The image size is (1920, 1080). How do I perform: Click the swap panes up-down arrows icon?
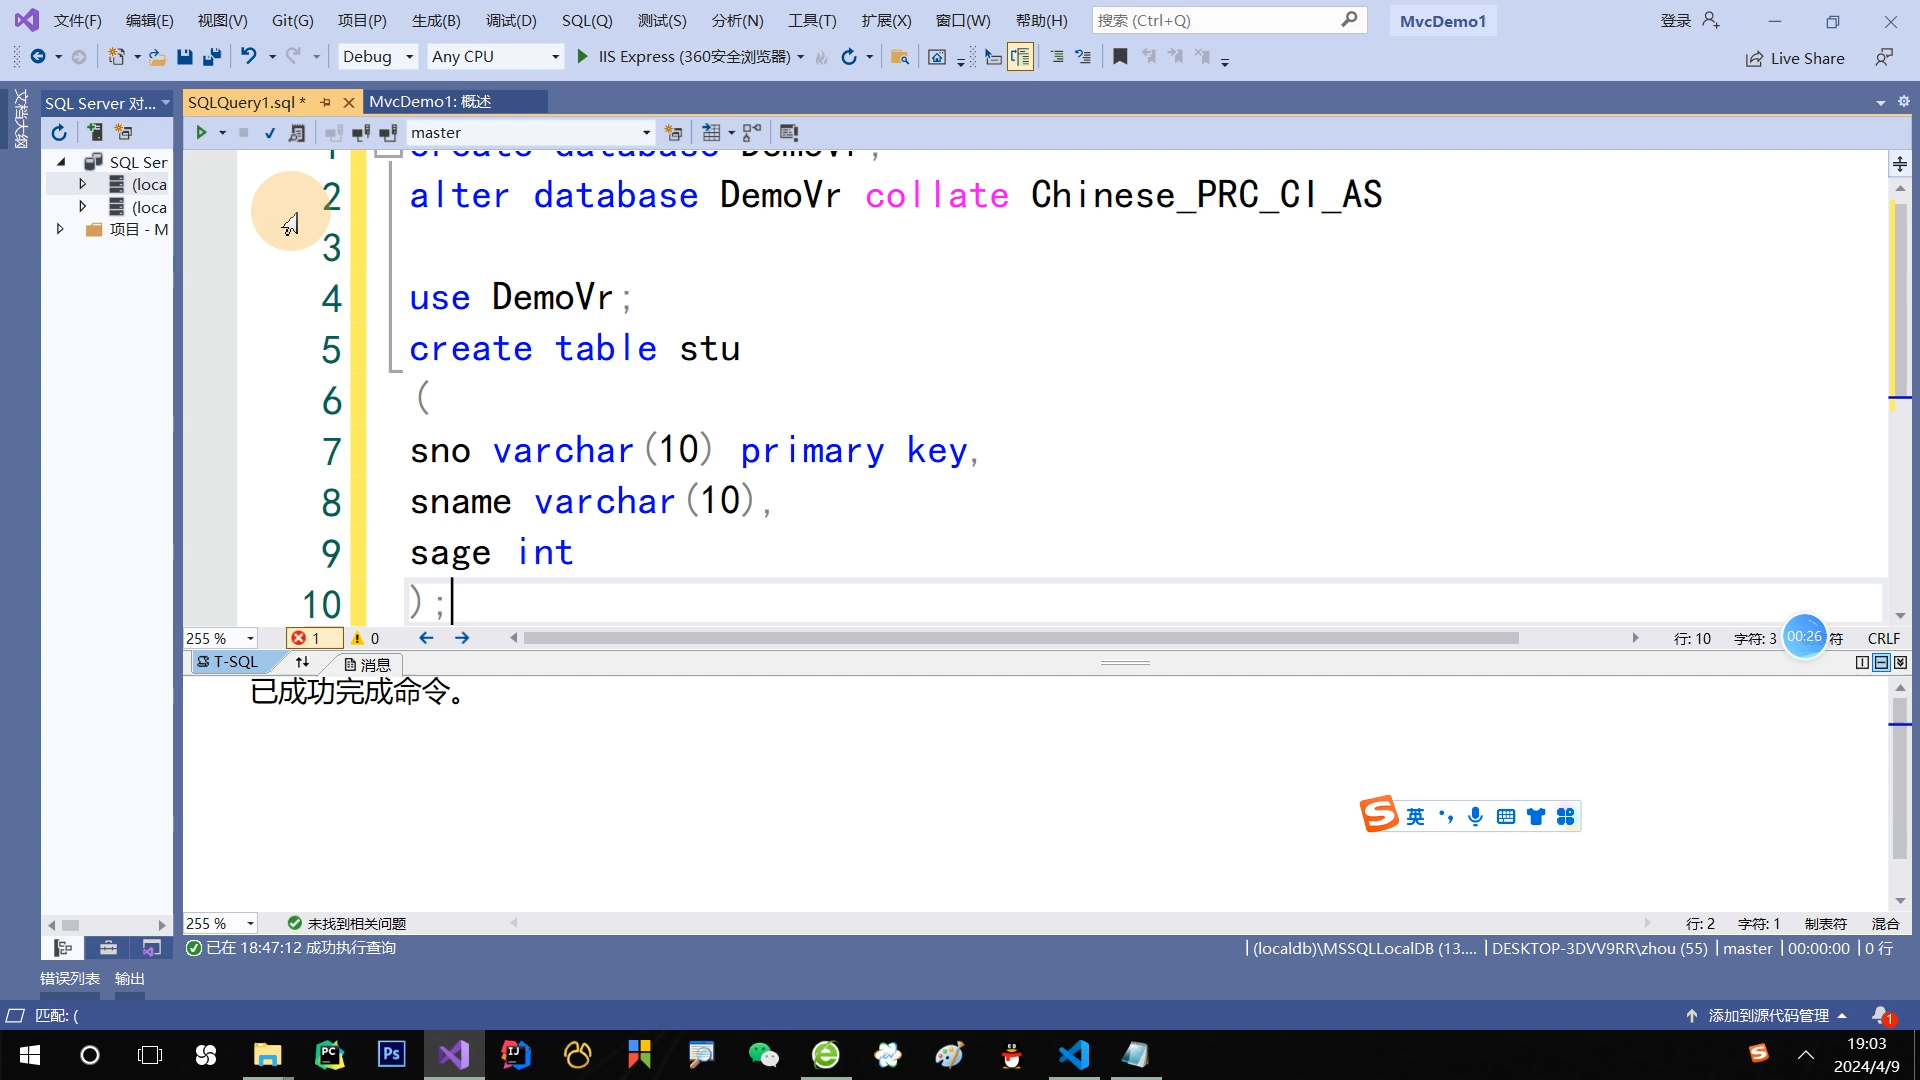[x=302, y=662]
